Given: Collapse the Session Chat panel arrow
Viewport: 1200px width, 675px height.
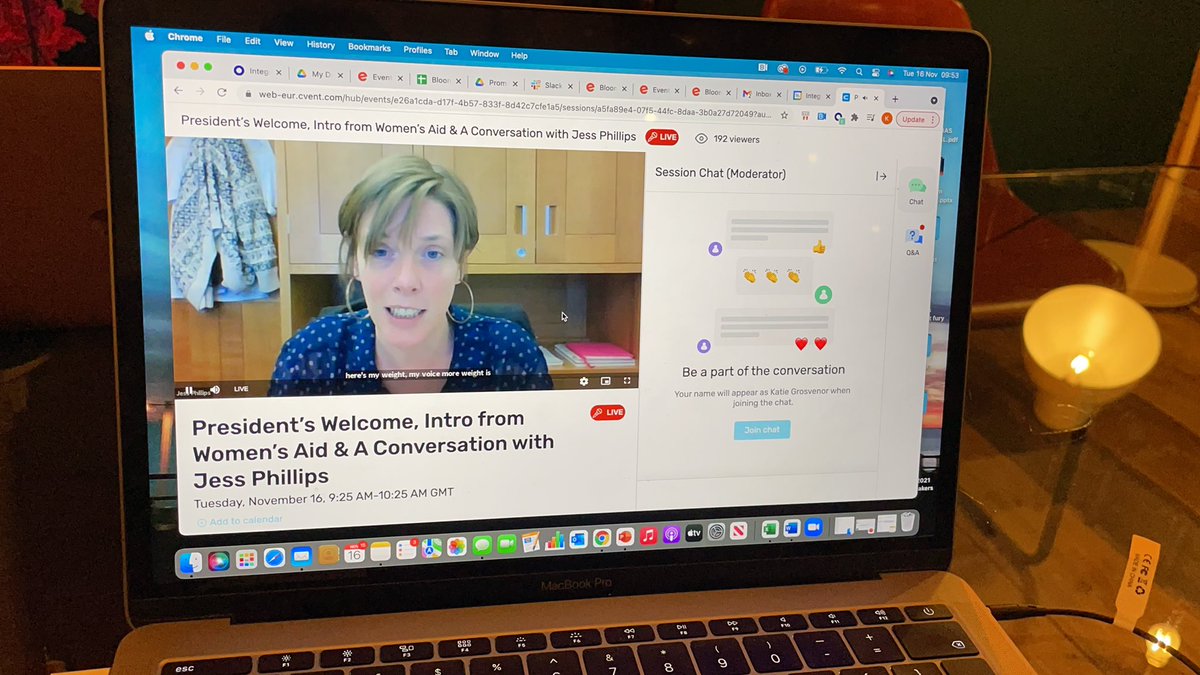Looking at the screenshot, I should tap(881, 176).
